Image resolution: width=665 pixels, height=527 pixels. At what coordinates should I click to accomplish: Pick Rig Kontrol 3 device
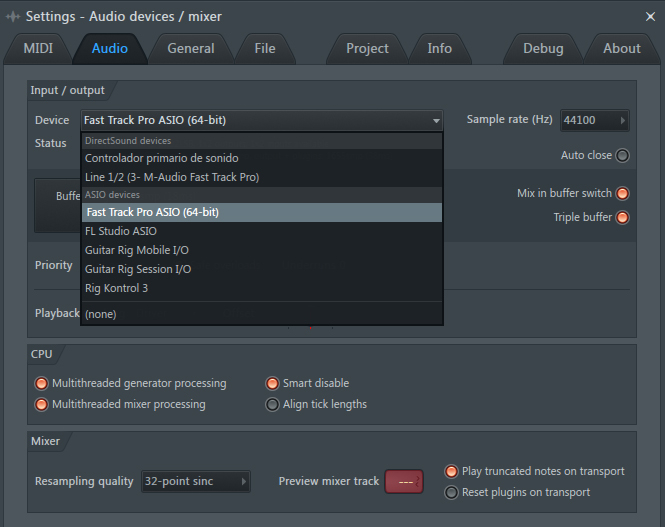tap(262, 288)
